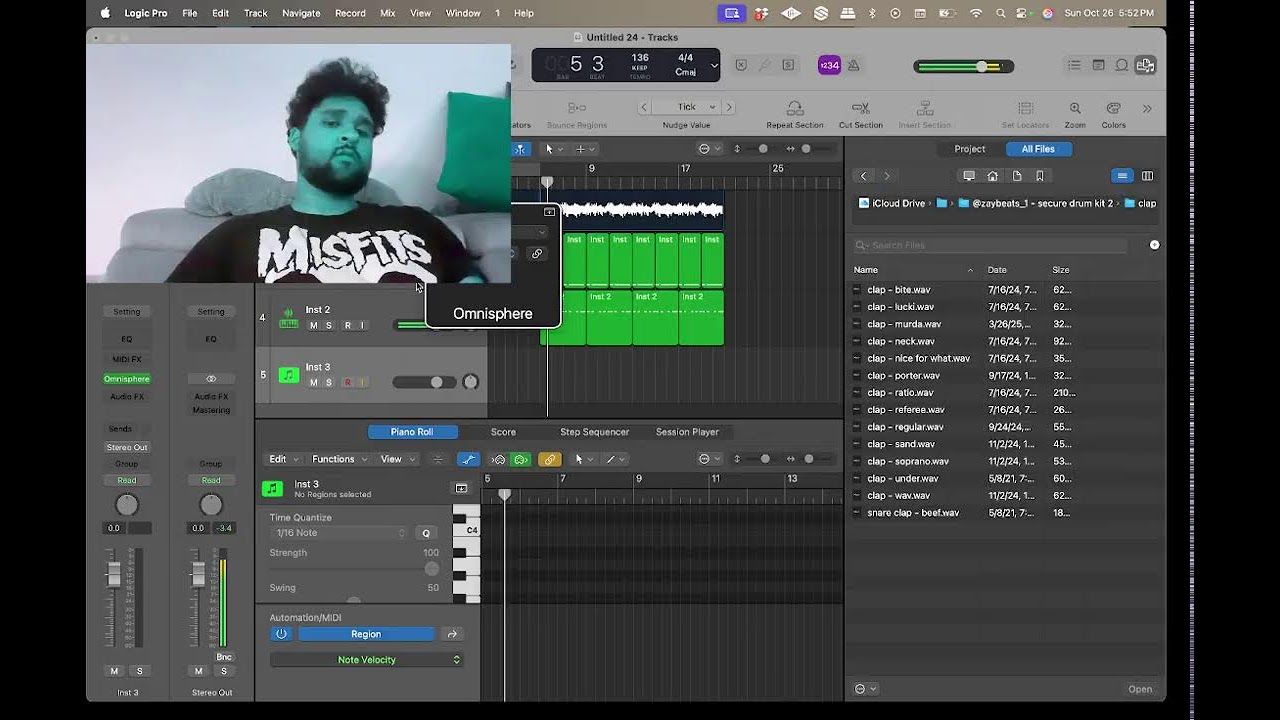Go to Home folder in file browser
This screenshot has width=1280, height=720.
pos(992,176)
